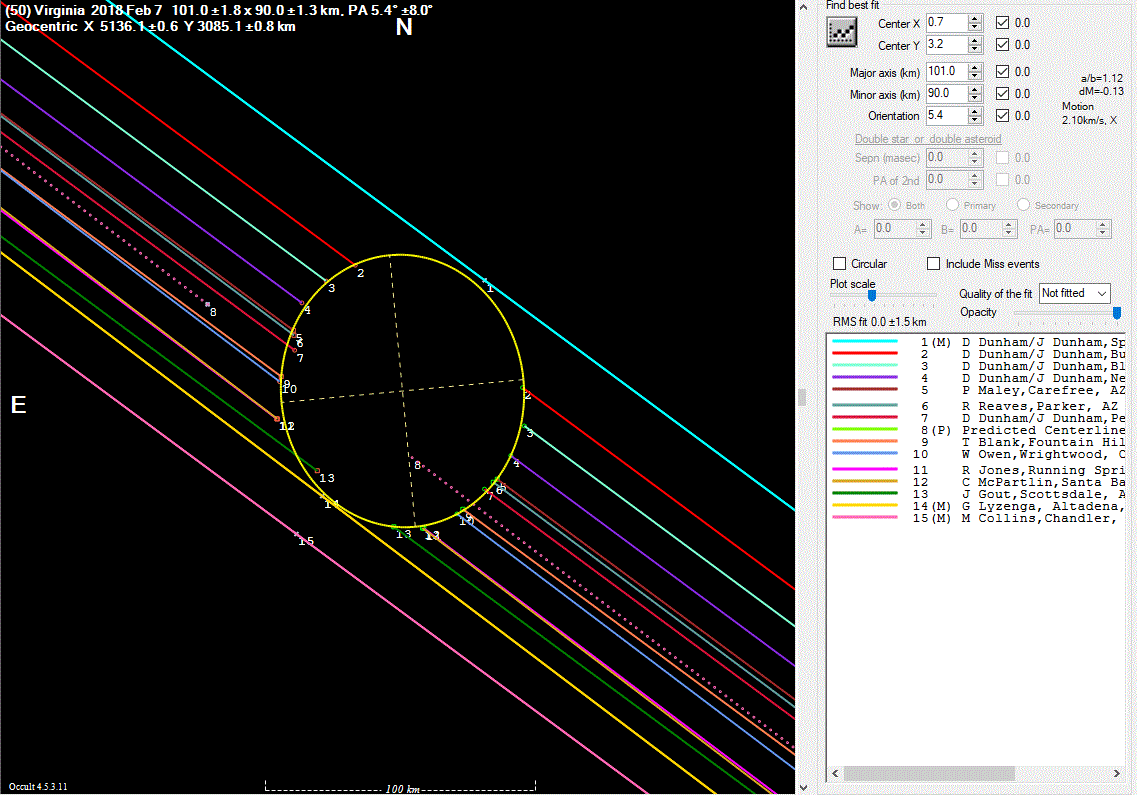Enable the Include Miss events checkbox
This screenshot has width=1137, height=795.
tap(934, 263)
